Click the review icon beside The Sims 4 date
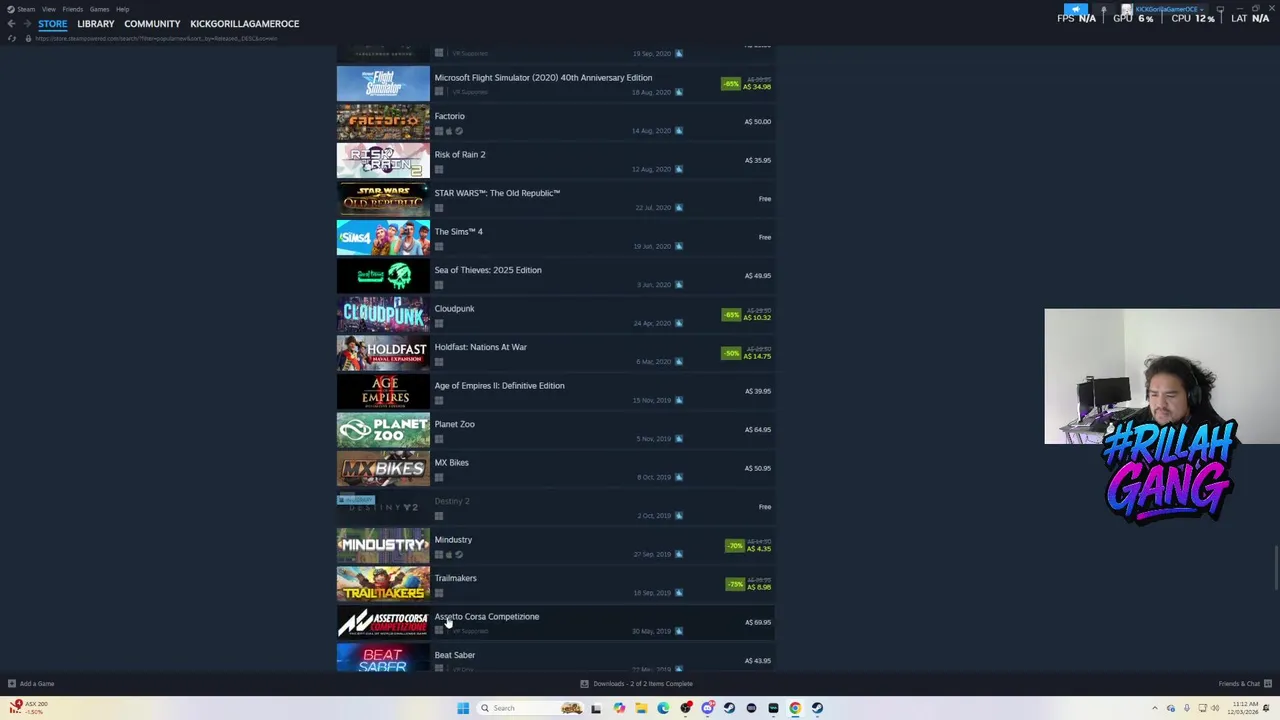Image resolution: width=1280 pixels, height=720 pixels. pyautogui.click(x=678, y=246)
